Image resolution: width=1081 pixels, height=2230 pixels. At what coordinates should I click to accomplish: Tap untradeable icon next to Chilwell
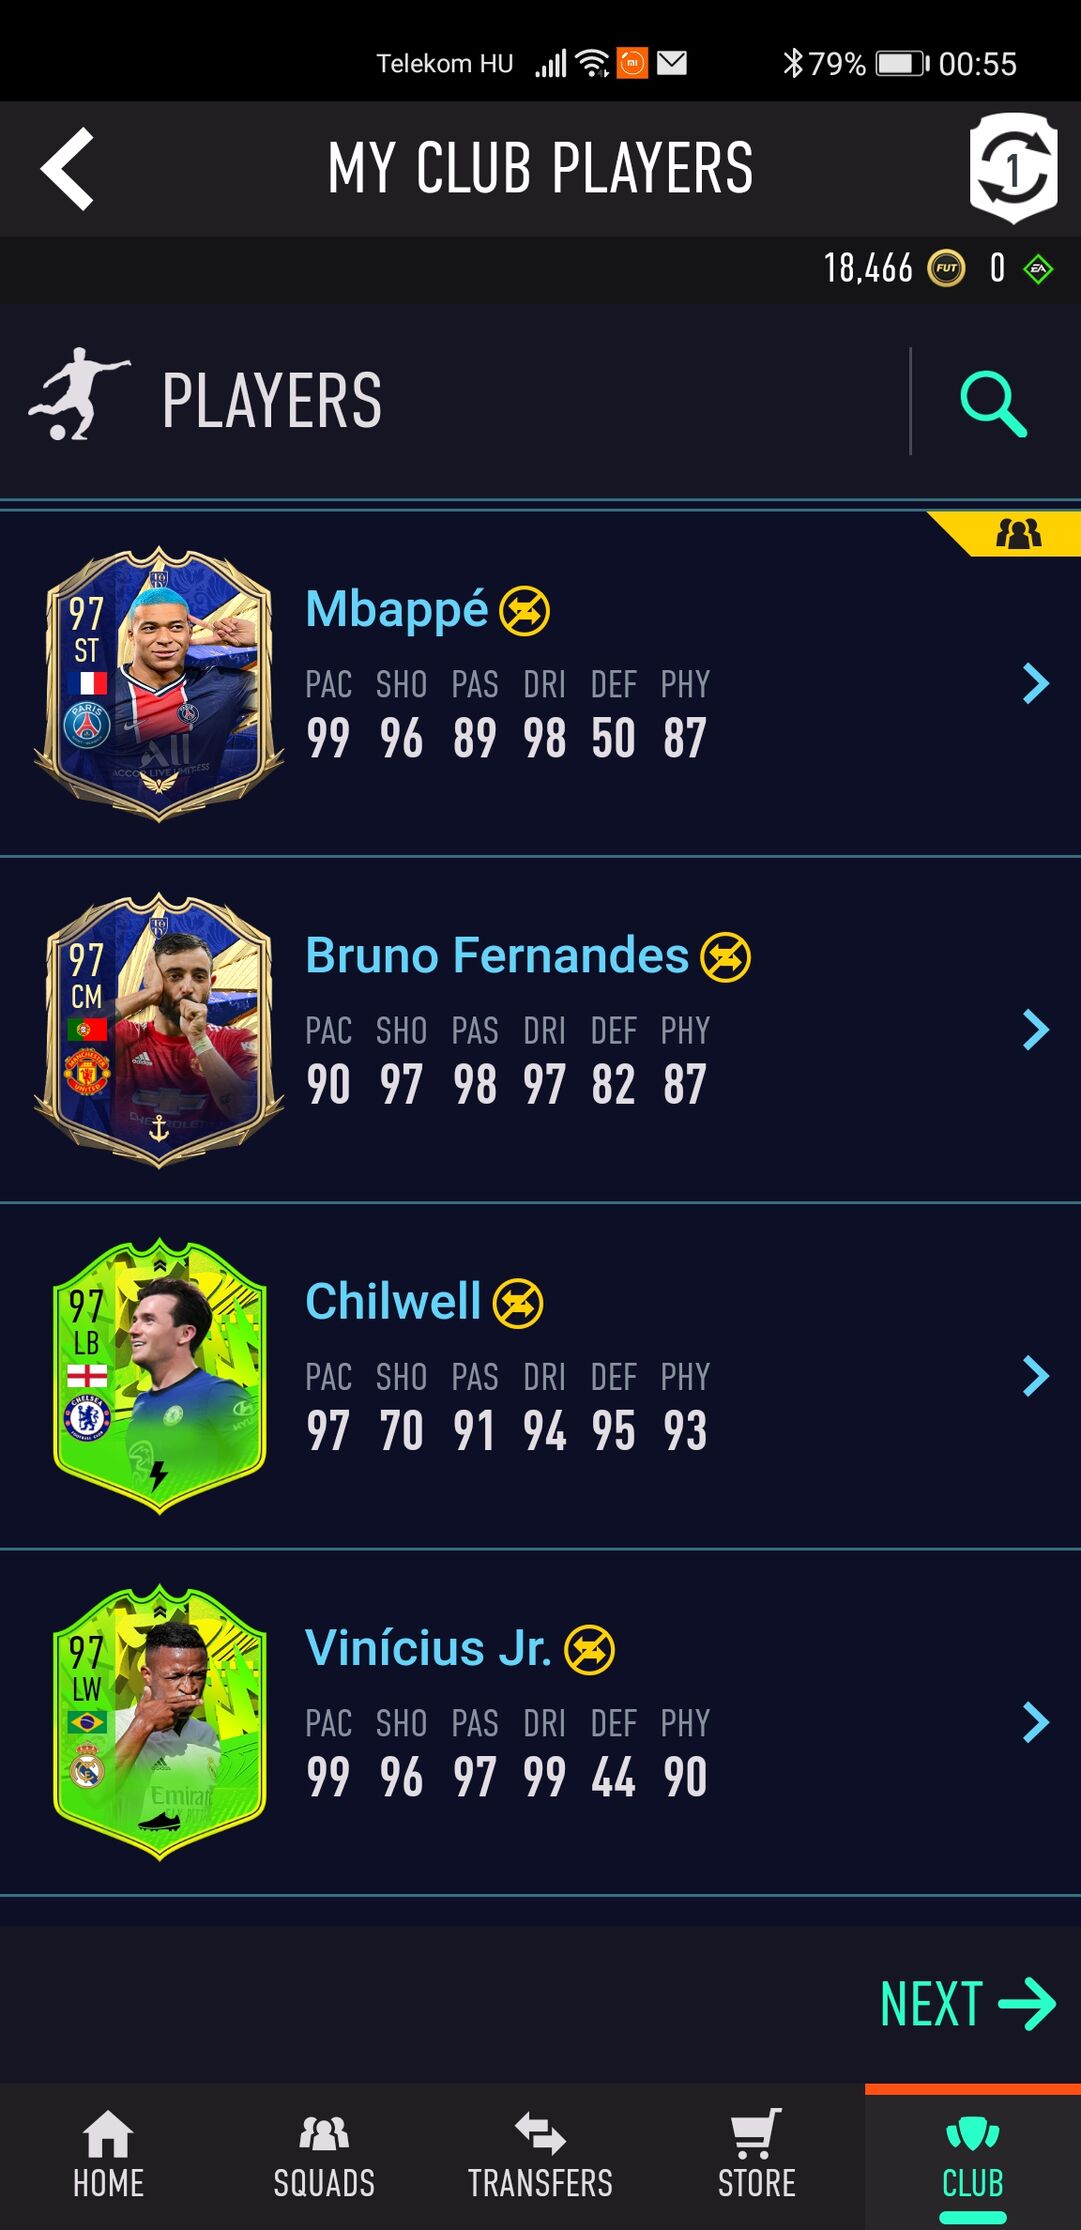[518, 1304]
